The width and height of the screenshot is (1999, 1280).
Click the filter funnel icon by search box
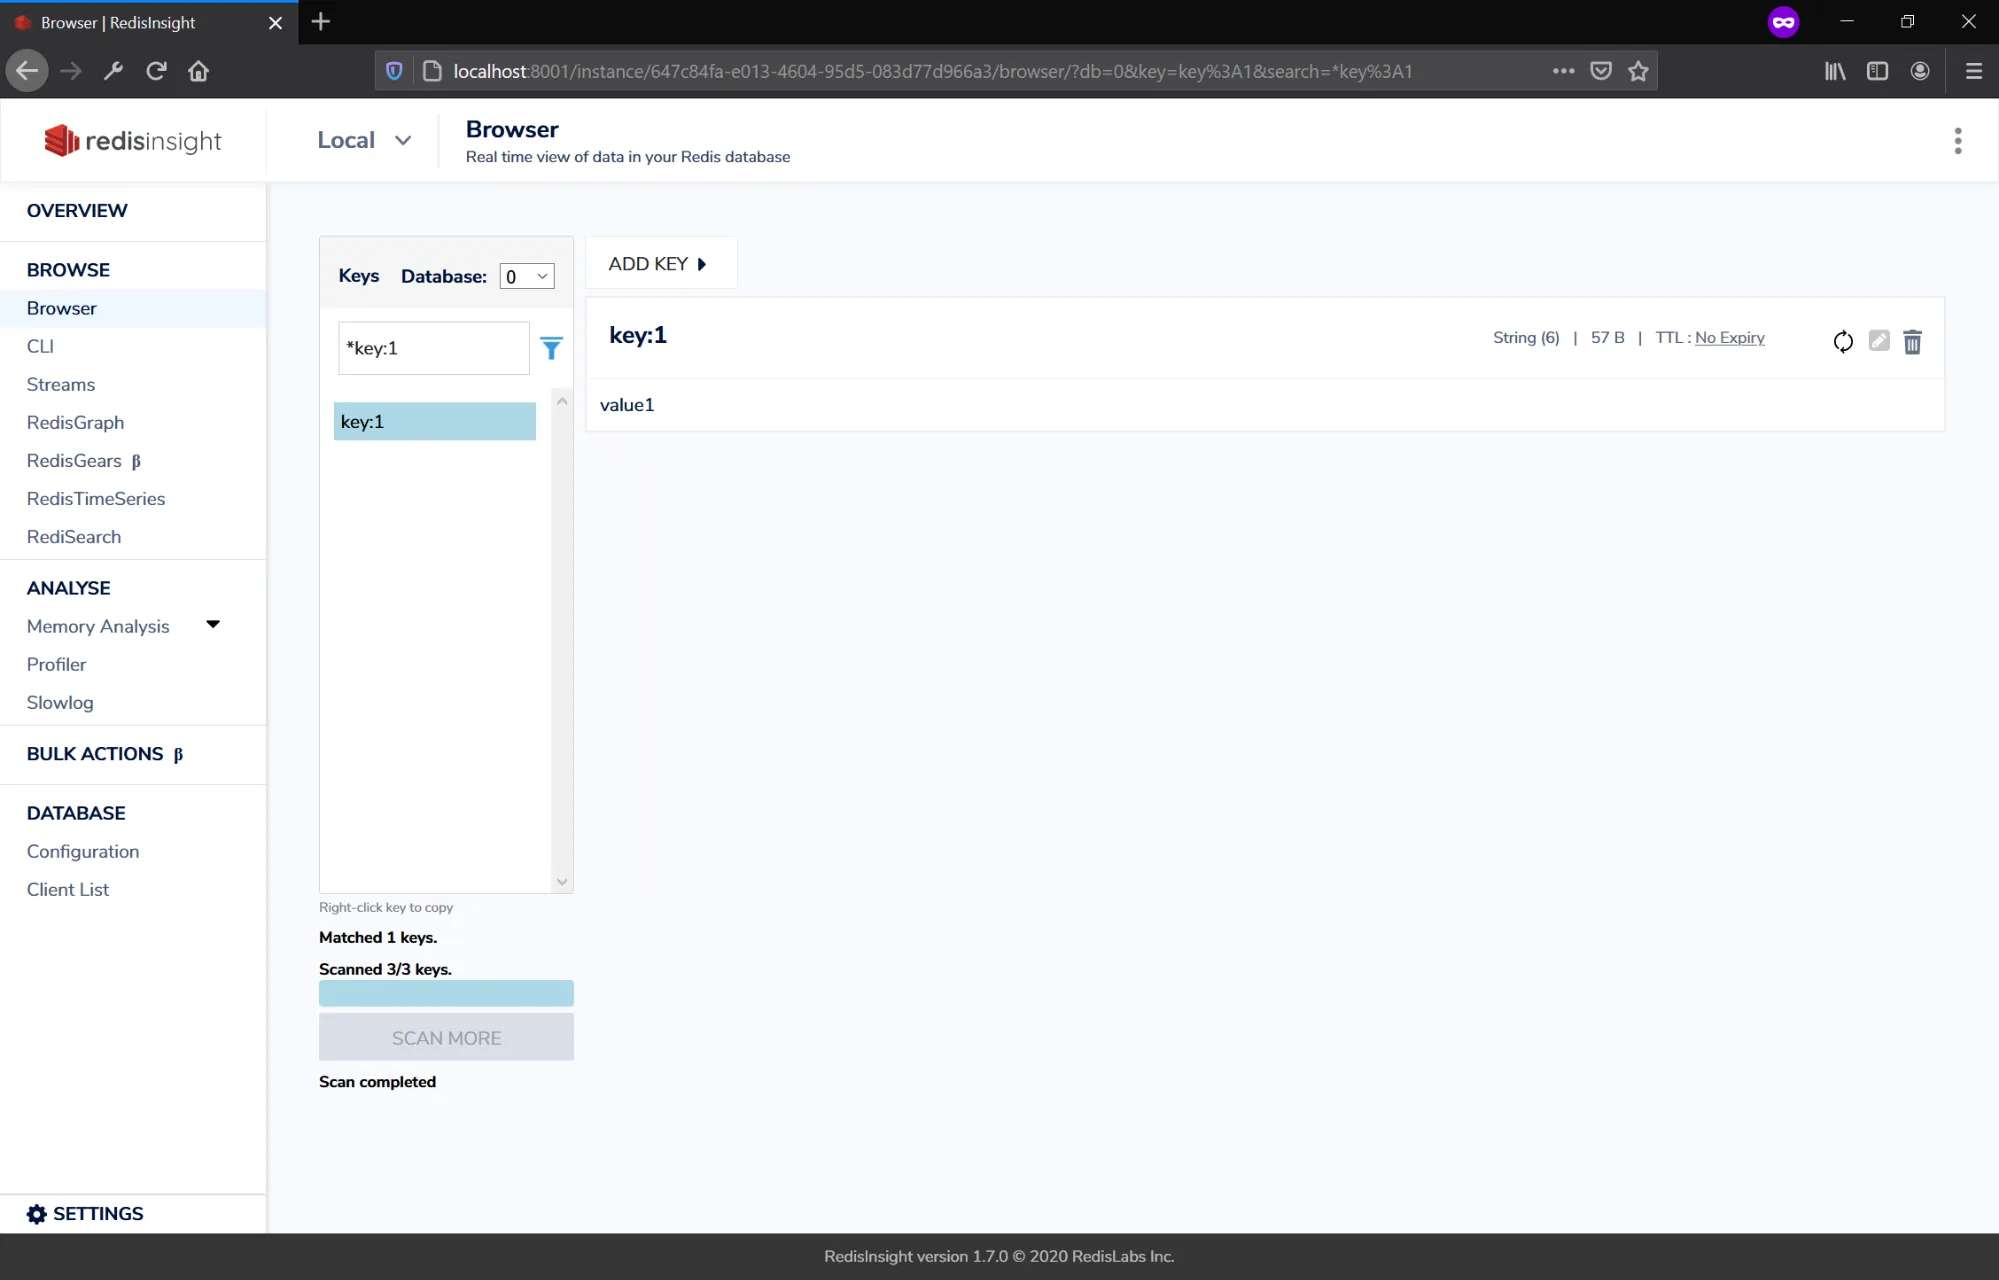[x=551, y=348]
